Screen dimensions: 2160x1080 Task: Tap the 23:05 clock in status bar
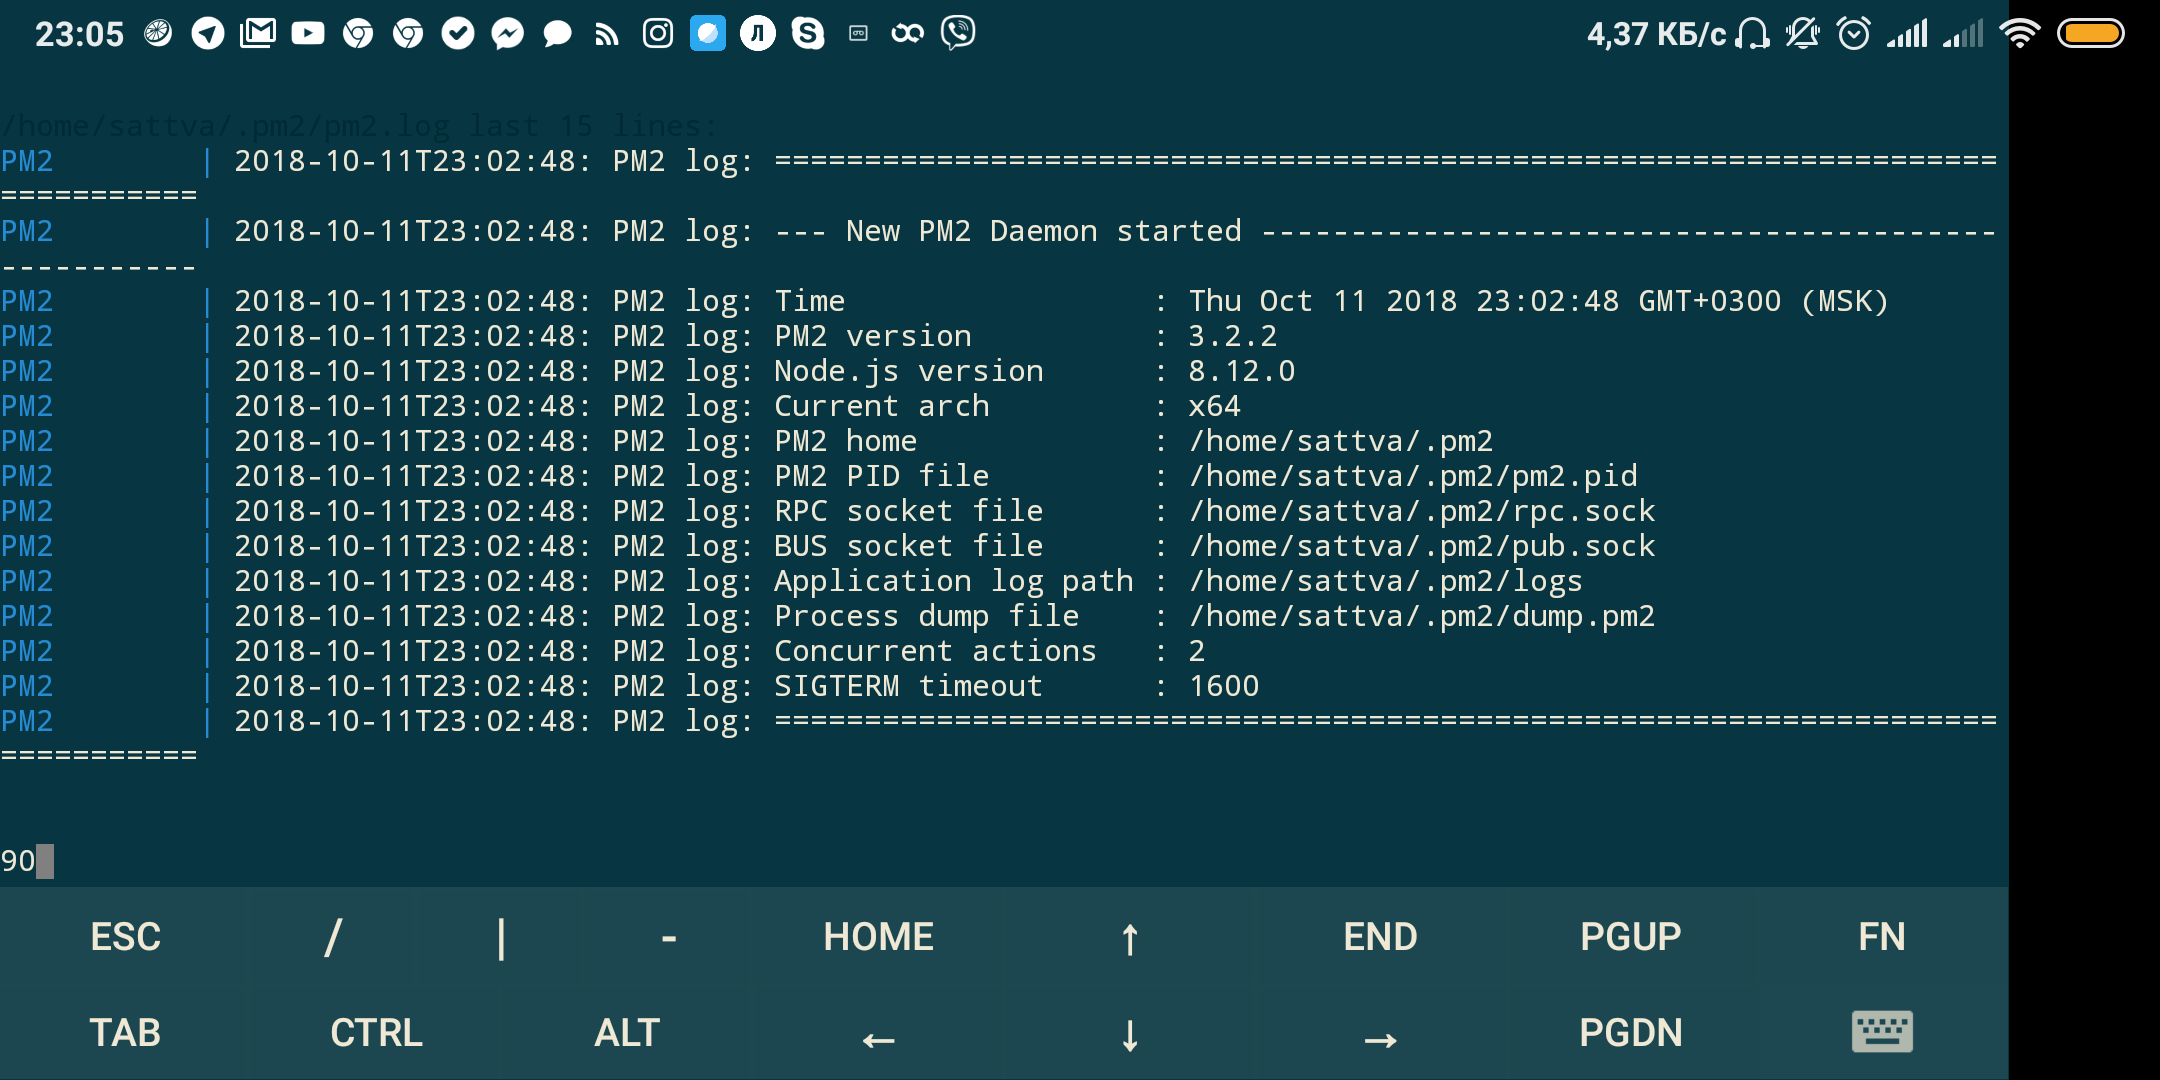click(79, 34)
